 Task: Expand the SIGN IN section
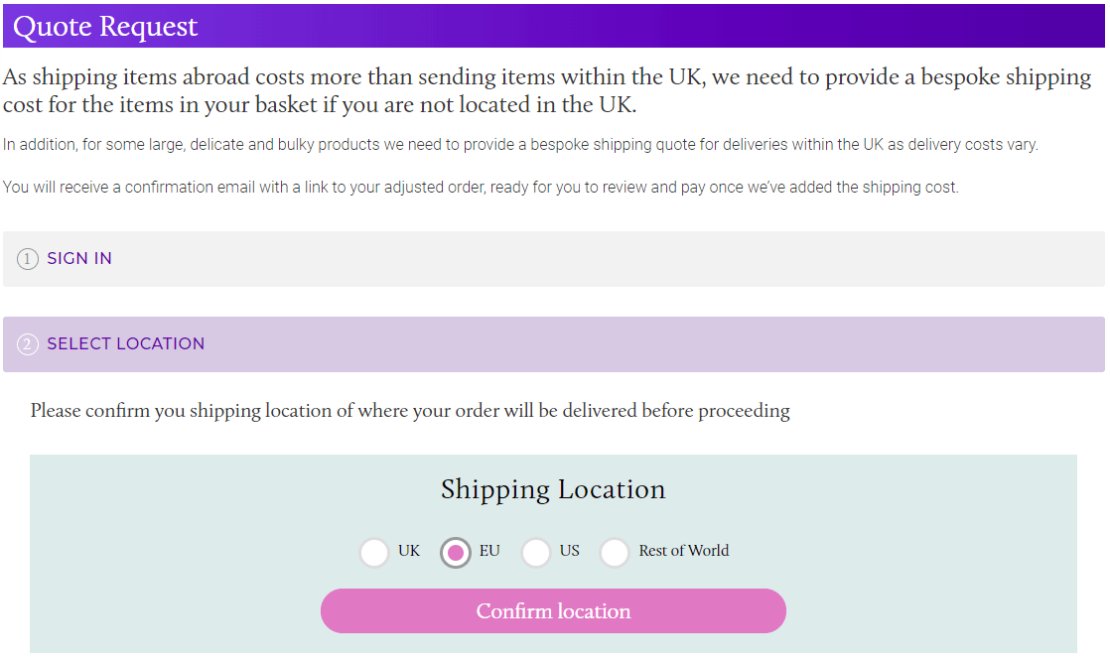point(79,259)
